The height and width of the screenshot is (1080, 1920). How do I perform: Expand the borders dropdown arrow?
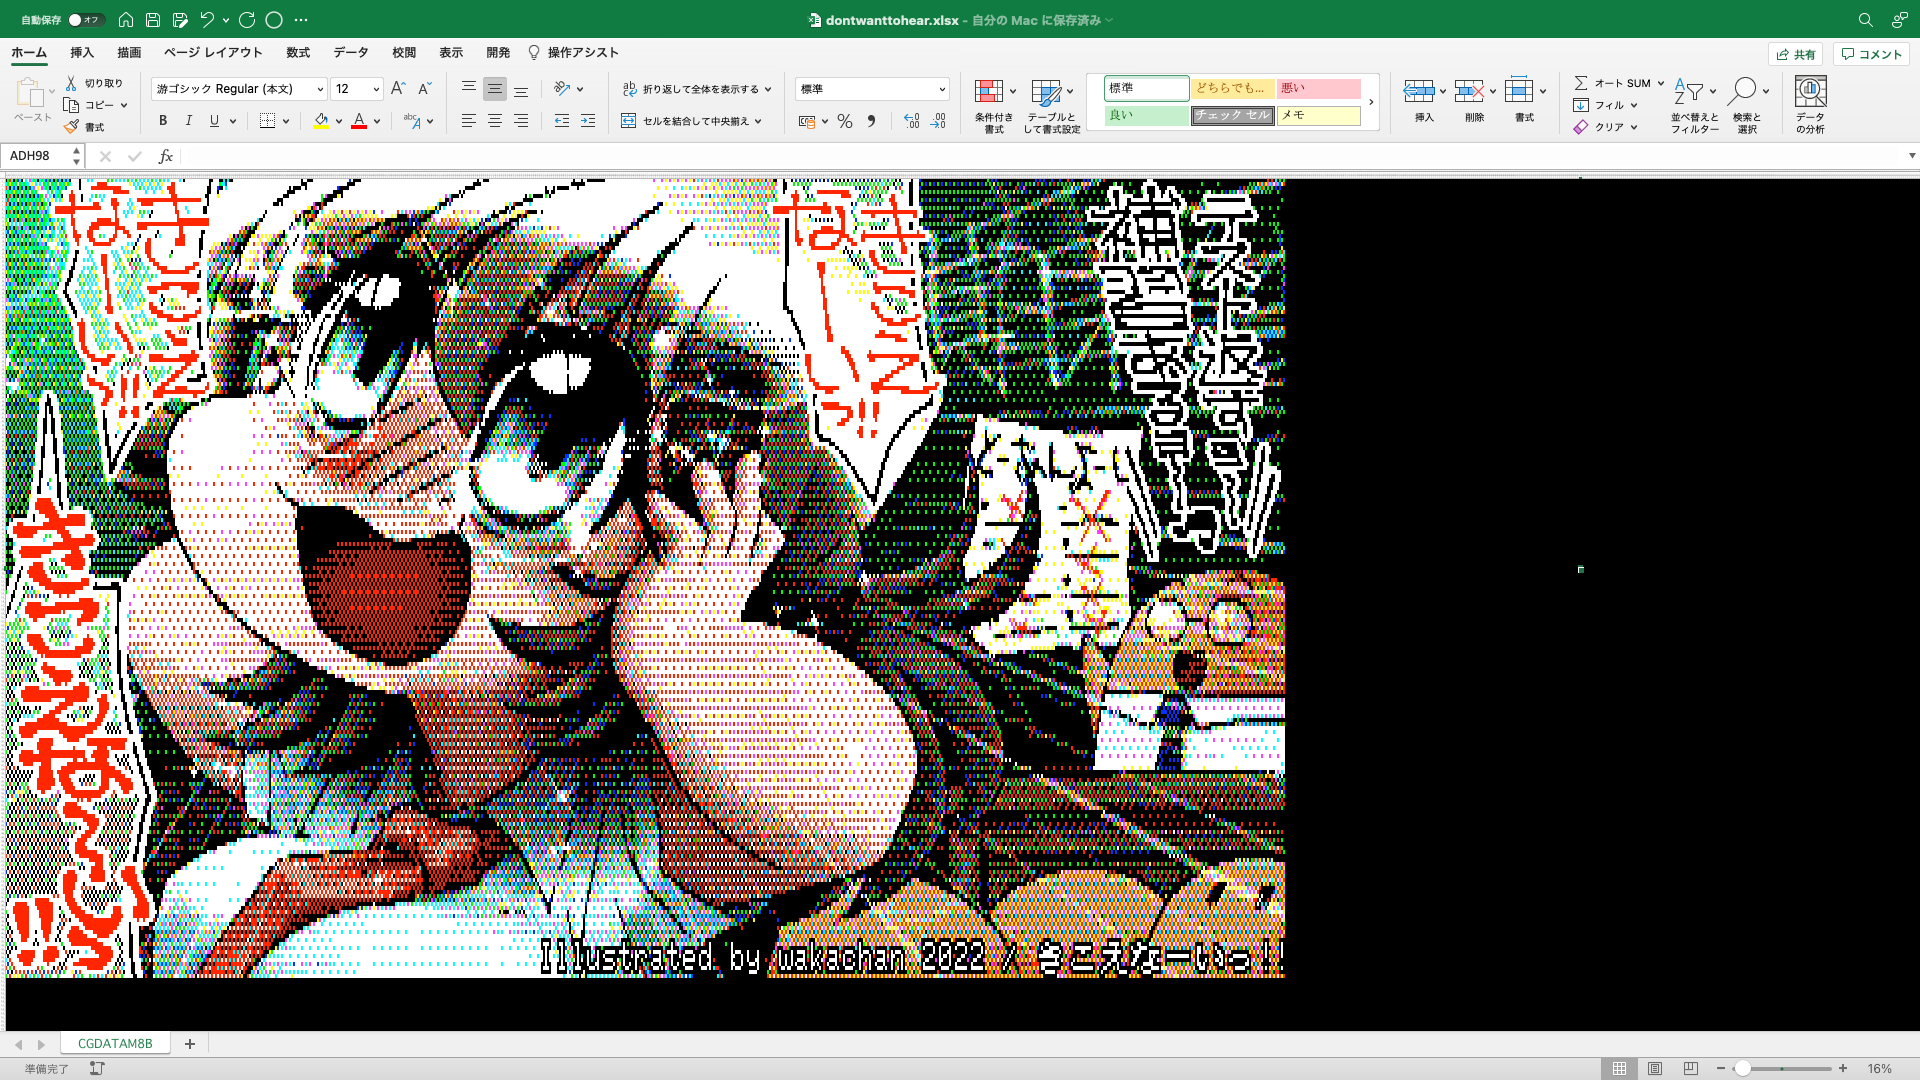286,121
